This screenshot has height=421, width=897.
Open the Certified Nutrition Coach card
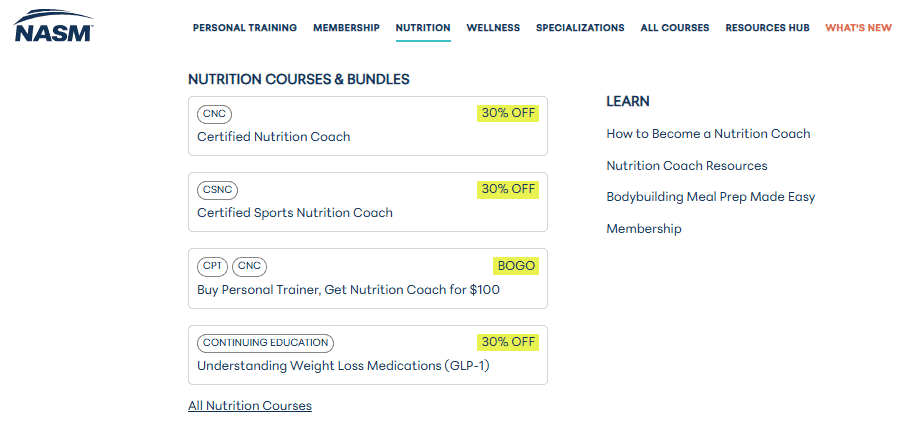click(368, 126)
